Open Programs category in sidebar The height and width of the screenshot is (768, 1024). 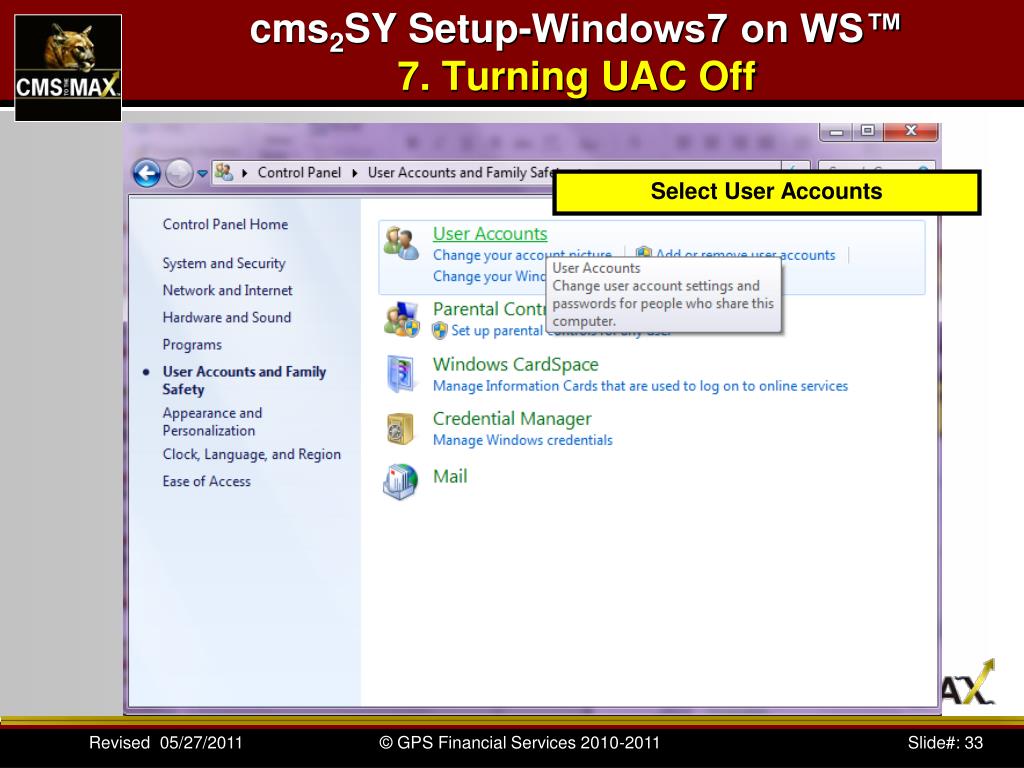point(192,345)
